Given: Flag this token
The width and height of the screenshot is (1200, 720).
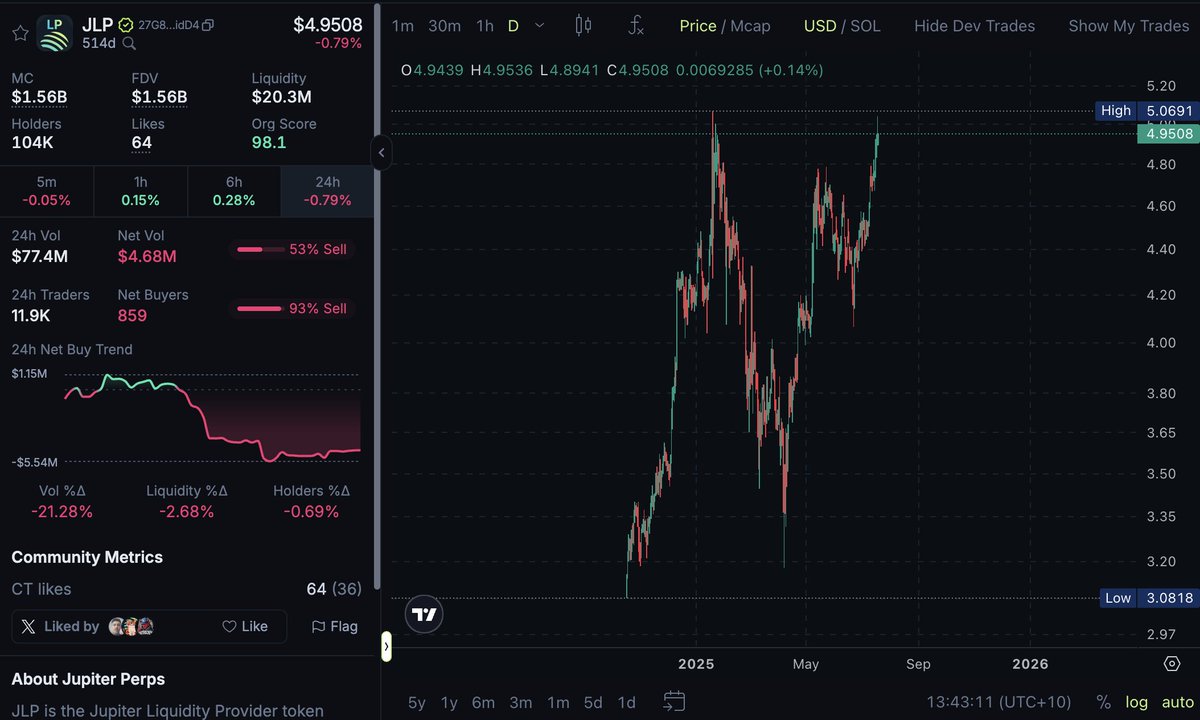Looking at the screenshot, I should point(334,626).
